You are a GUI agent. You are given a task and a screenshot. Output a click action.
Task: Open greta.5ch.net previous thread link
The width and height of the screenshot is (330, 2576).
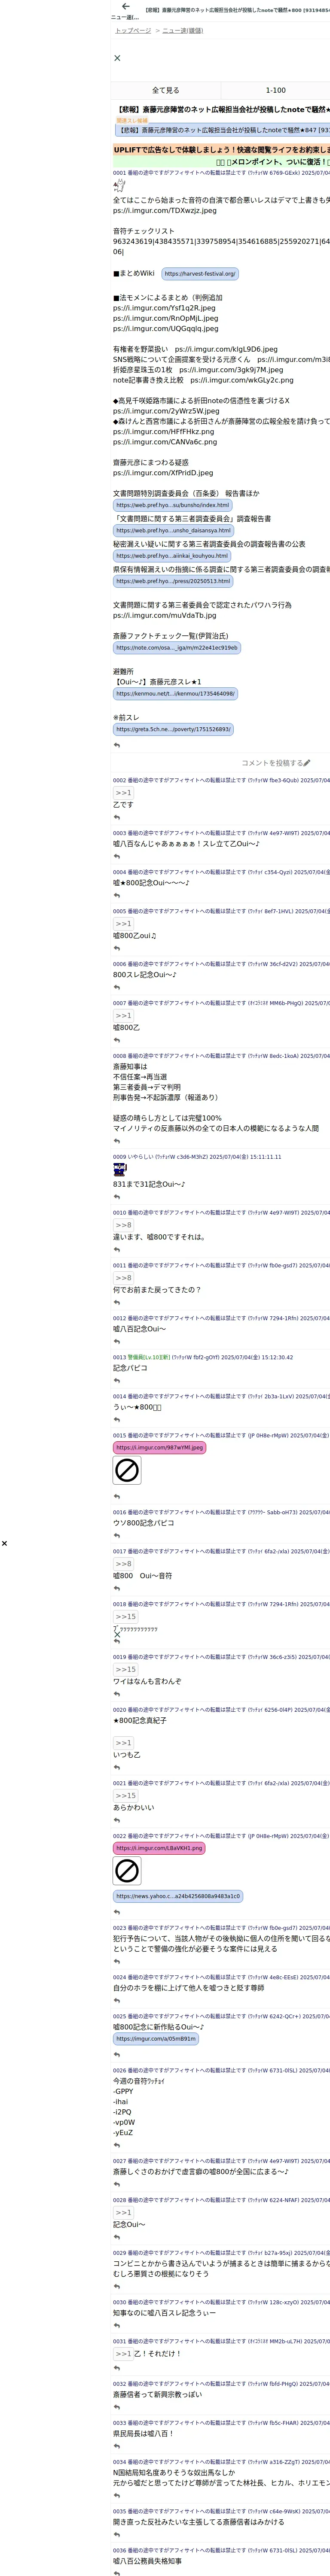click(173, 729)
